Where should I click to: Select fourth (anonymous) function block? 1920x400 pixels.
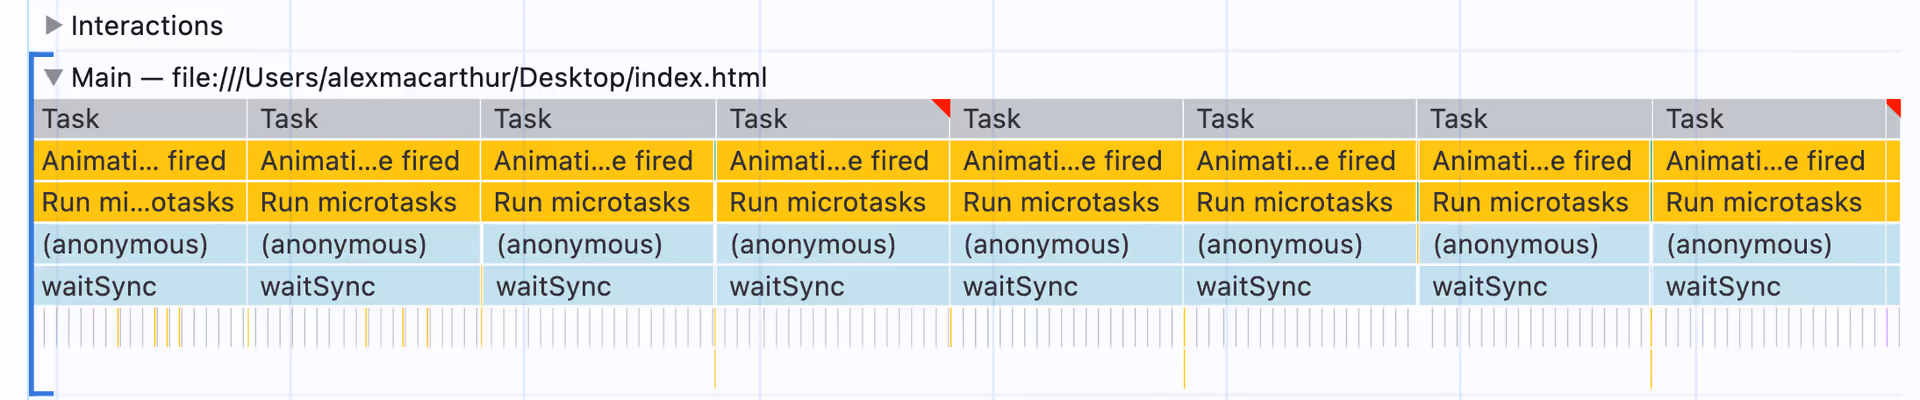tap(832, 245)
